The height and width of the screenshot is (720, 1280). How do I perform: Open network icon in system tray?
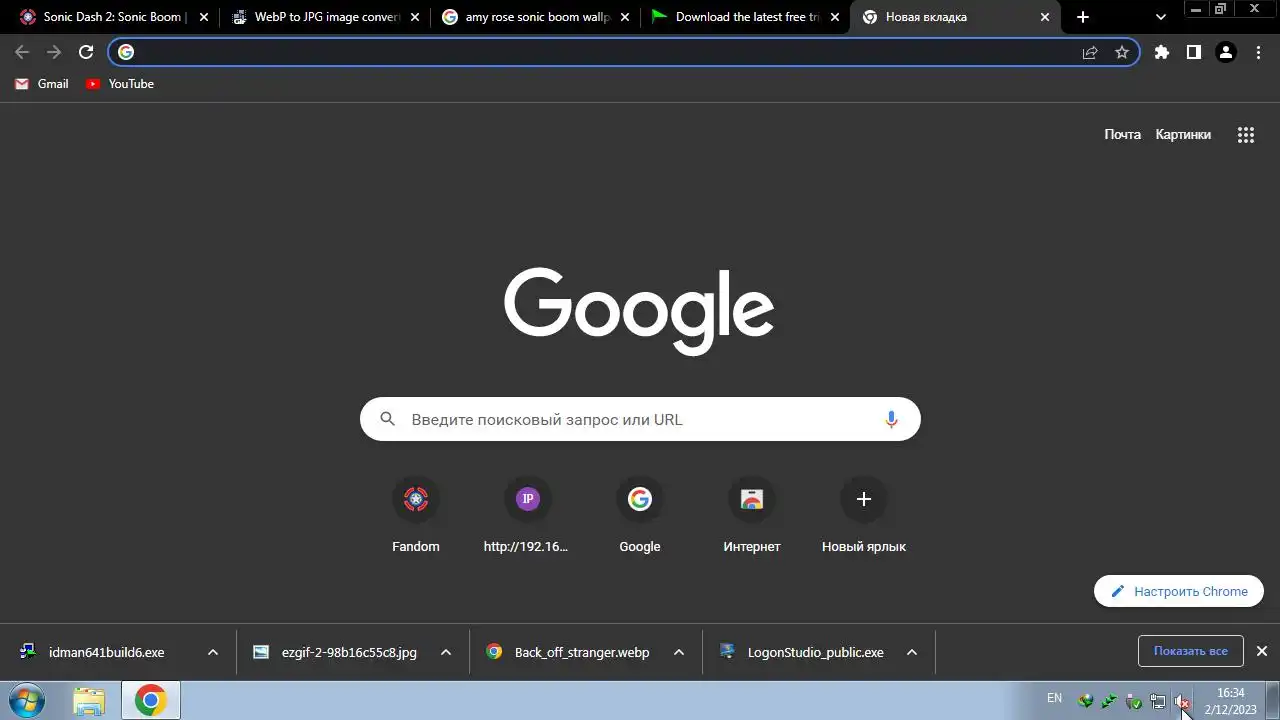[1158, 701]
